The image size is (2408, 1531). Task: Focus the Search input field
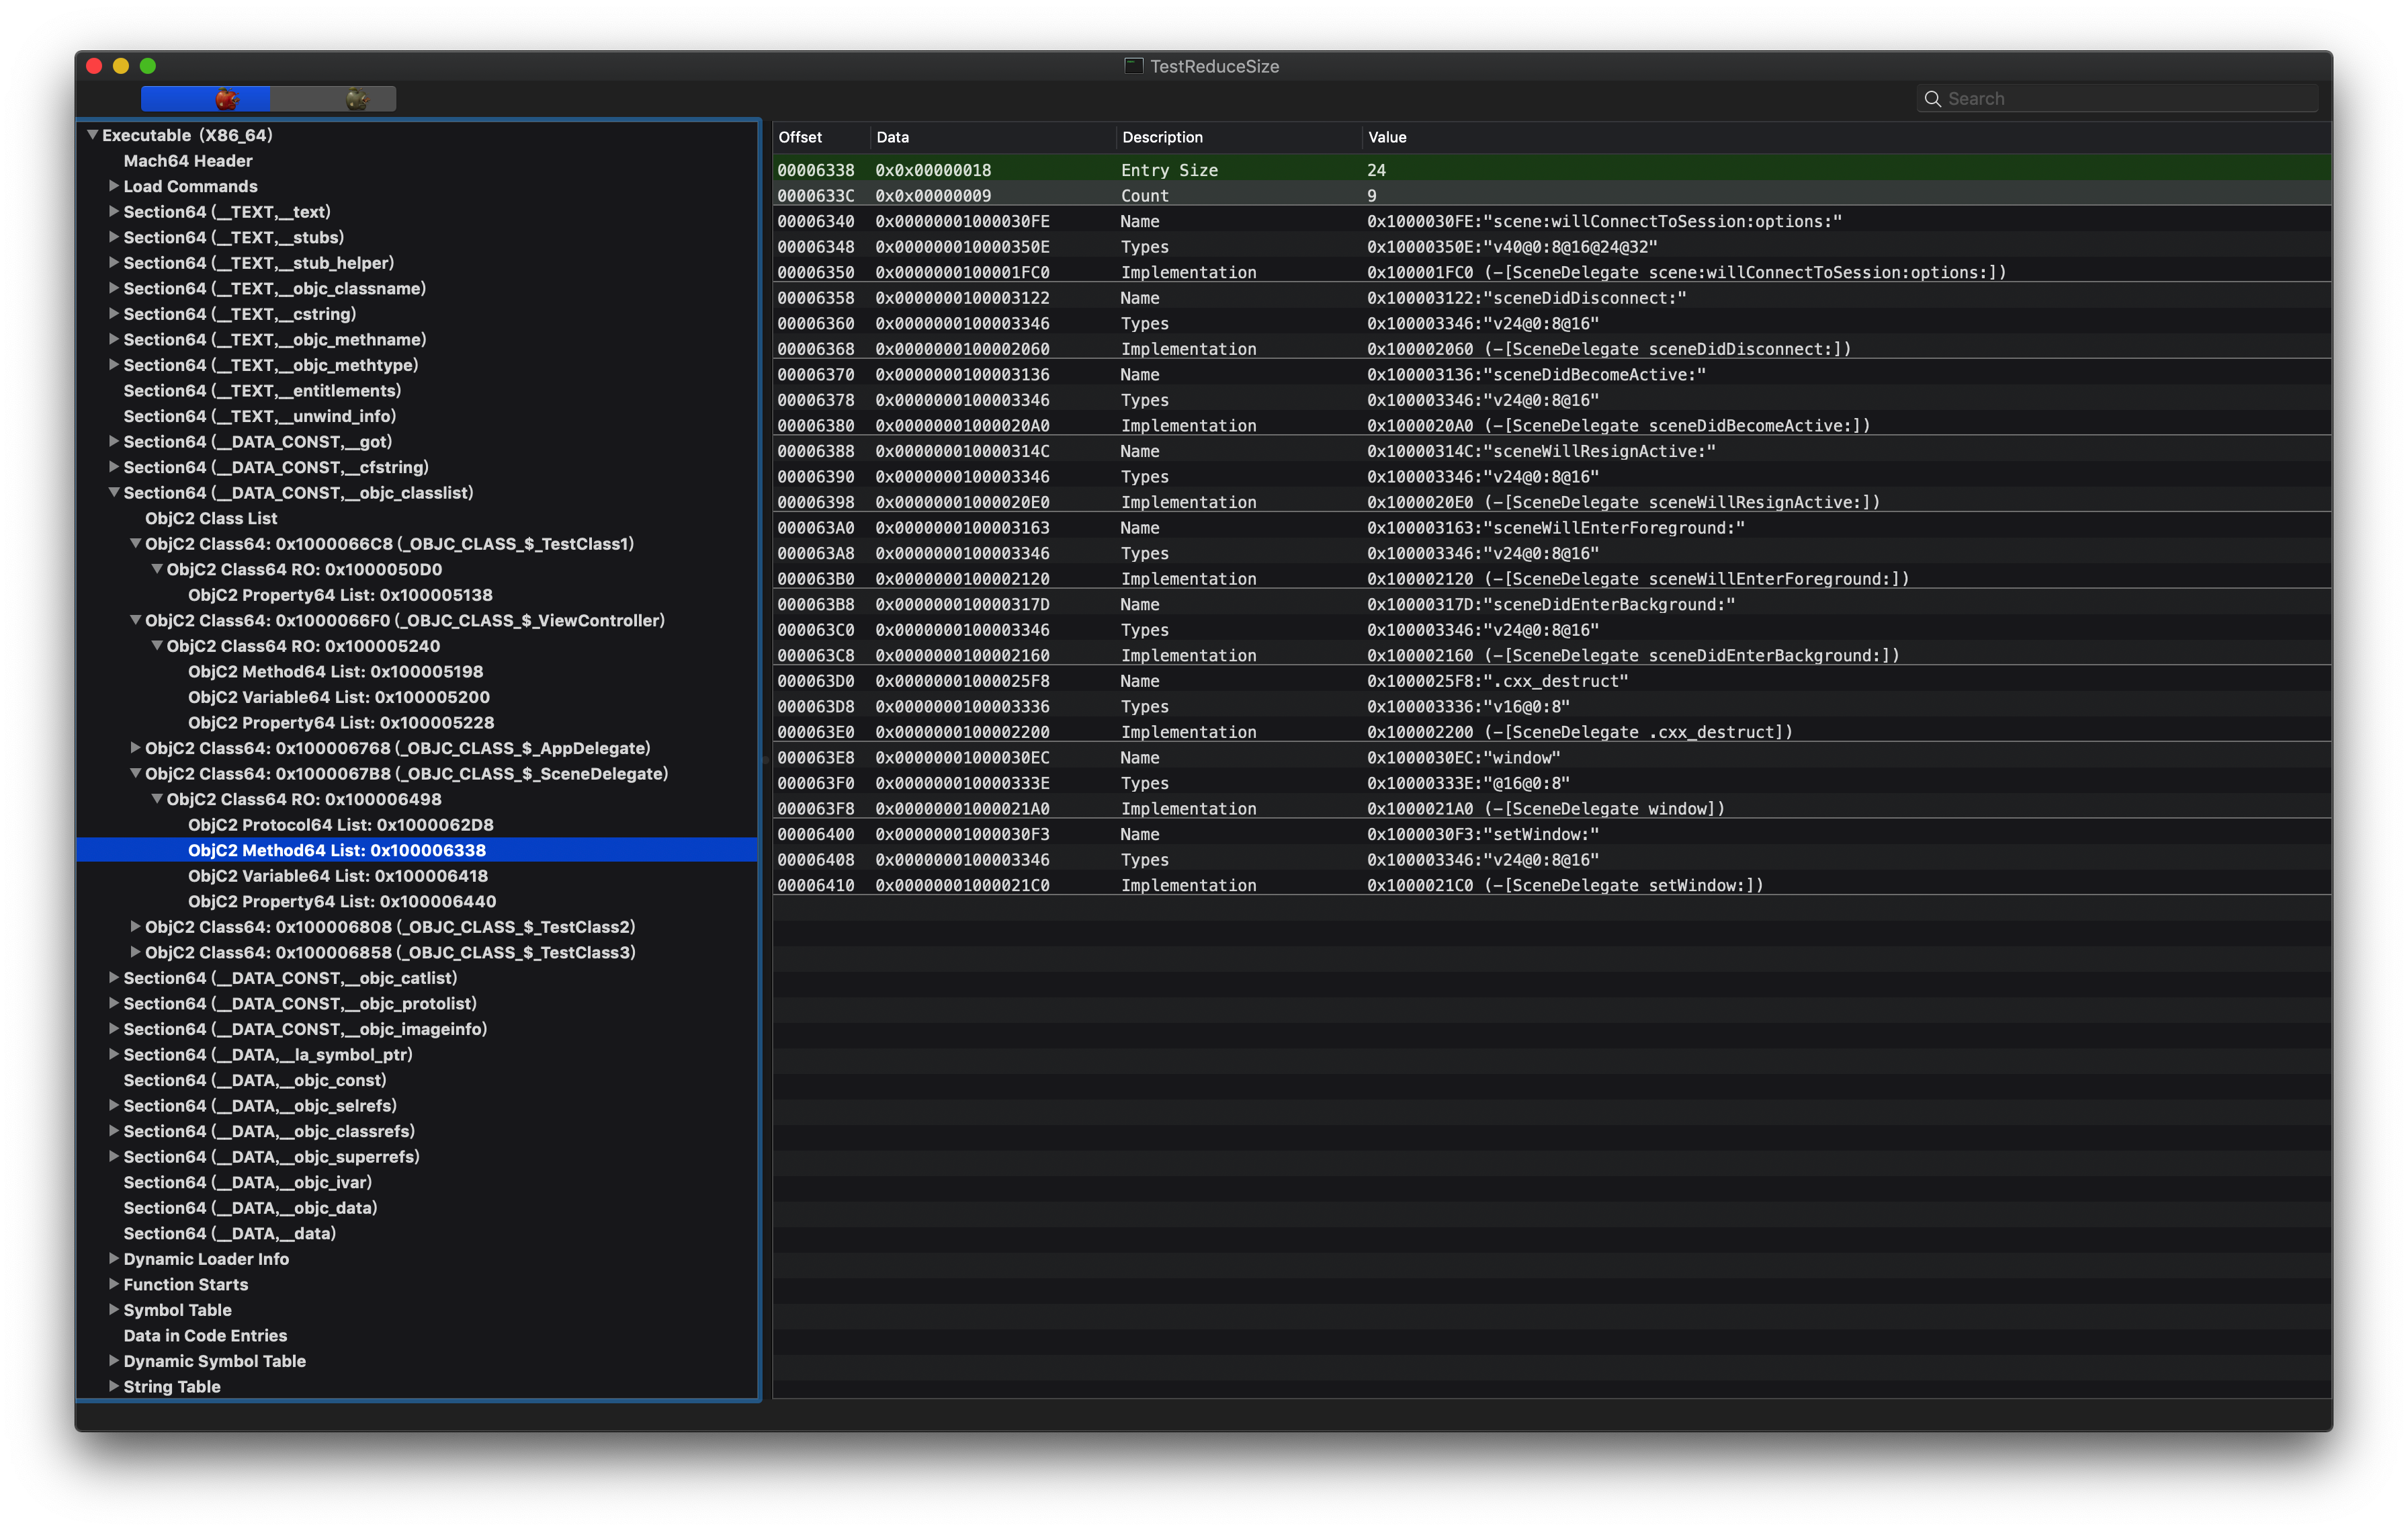coord(2117,98)
